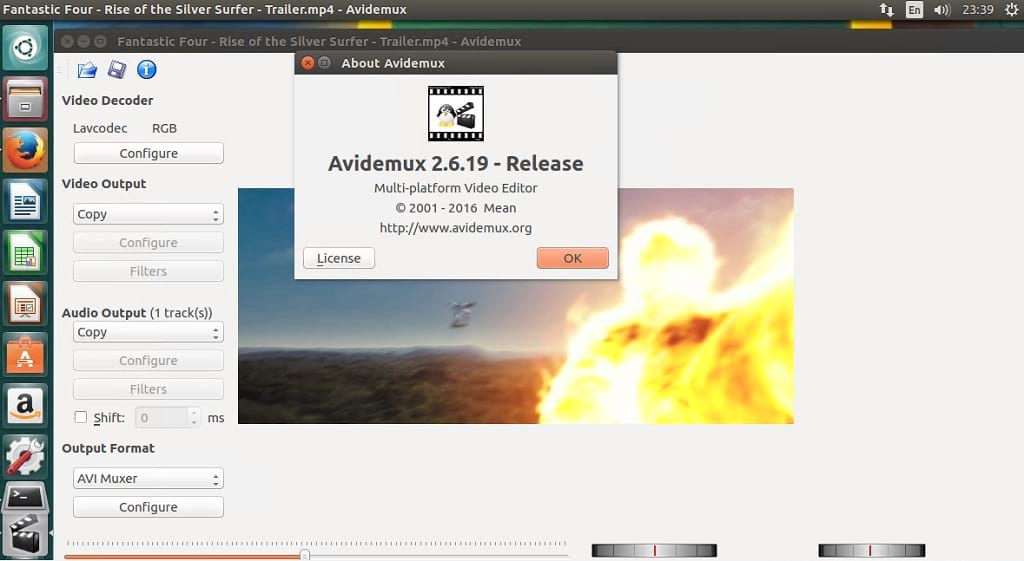Open Files manager from launcher
1024x561 pixels.
coord(25,99)
